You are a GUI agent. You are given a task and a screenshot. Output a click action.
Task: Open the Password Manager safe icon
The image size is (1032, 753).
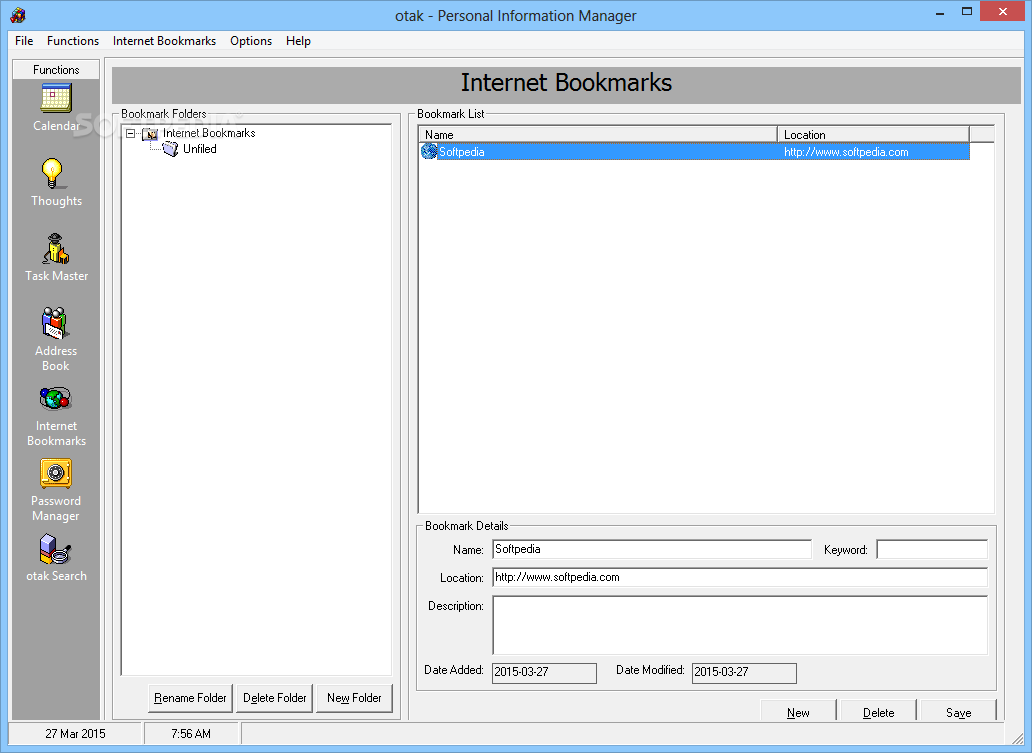(x=56, y=473)
